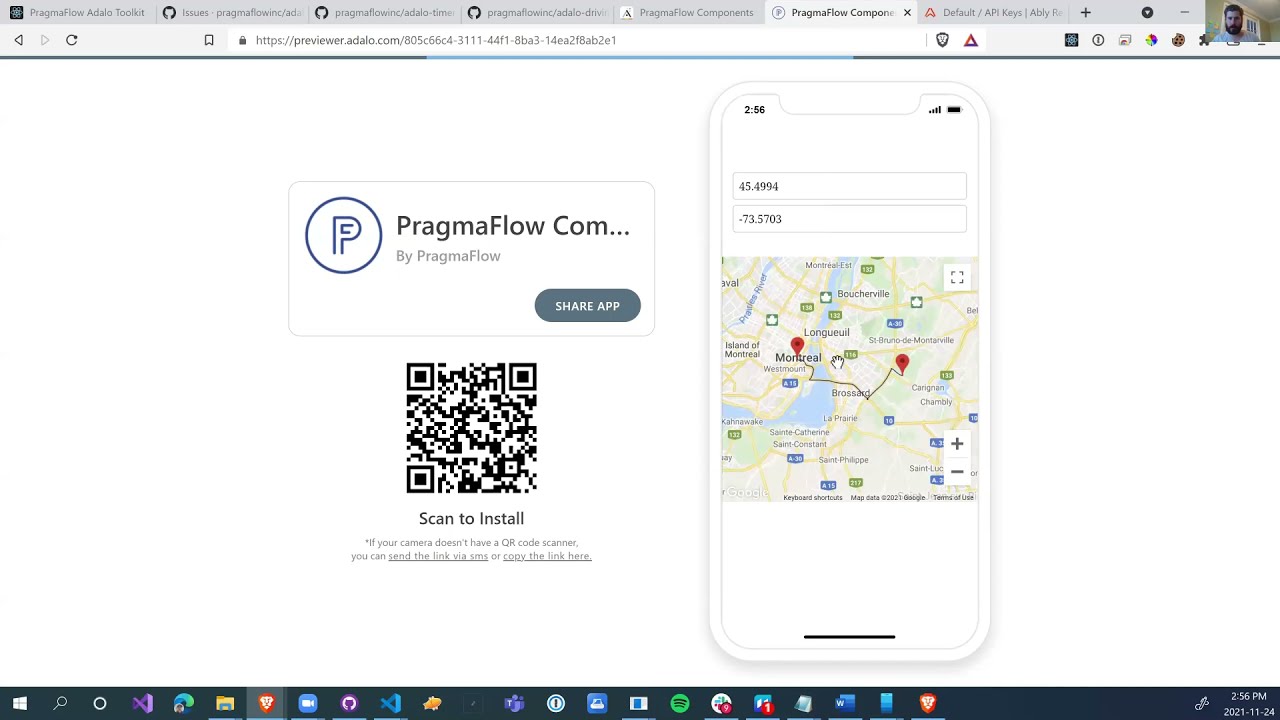This screenshot has height=720, width=1280.
Task: Click the QR code image
Action: point(471,428)
